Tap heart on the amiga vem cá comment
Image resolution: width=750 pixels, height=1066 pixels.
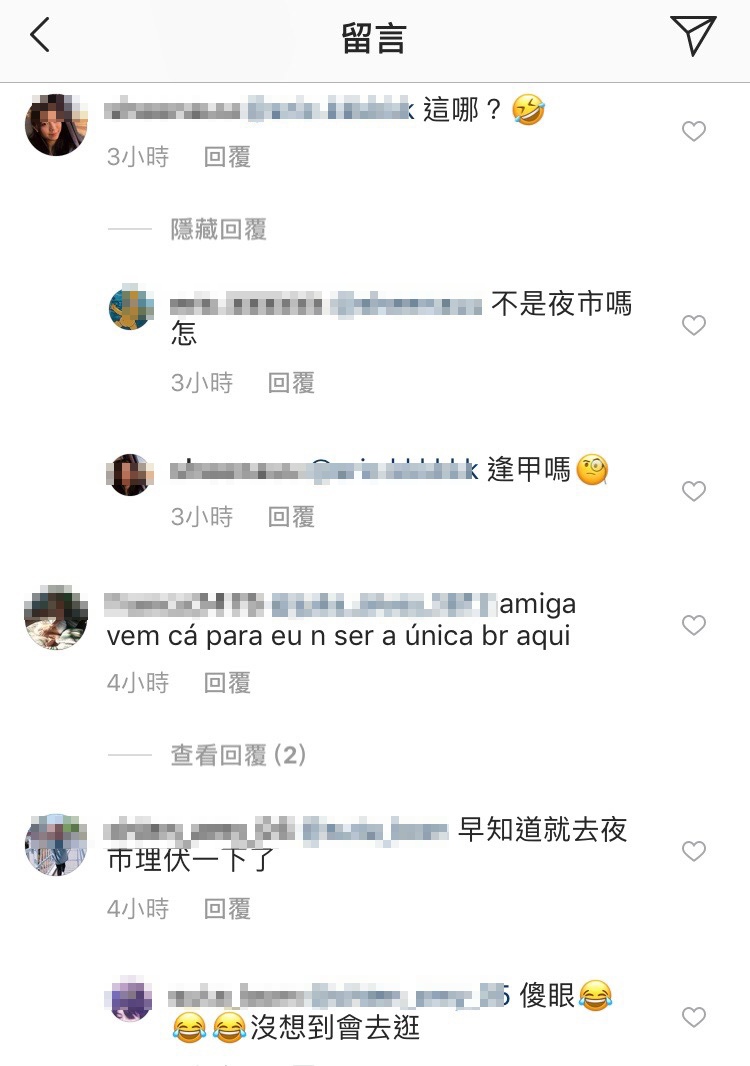point(694,625)
